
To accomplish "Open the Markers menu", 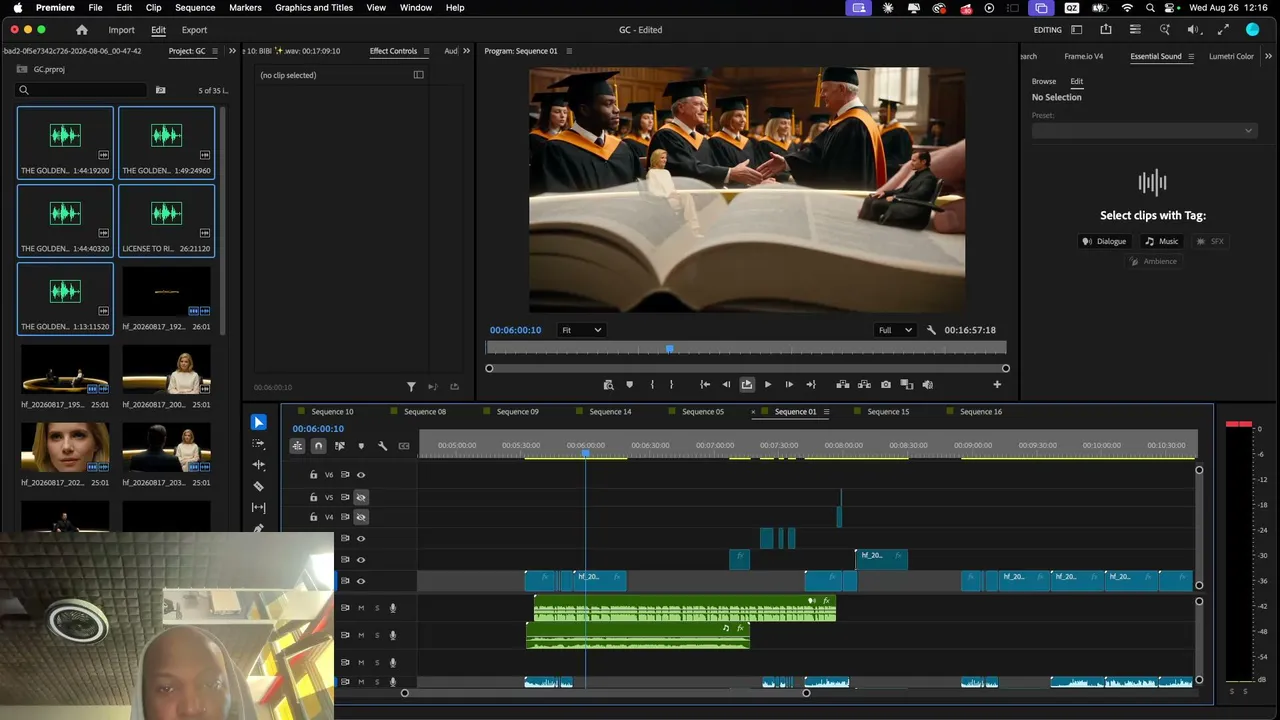I will pos(245,7).
